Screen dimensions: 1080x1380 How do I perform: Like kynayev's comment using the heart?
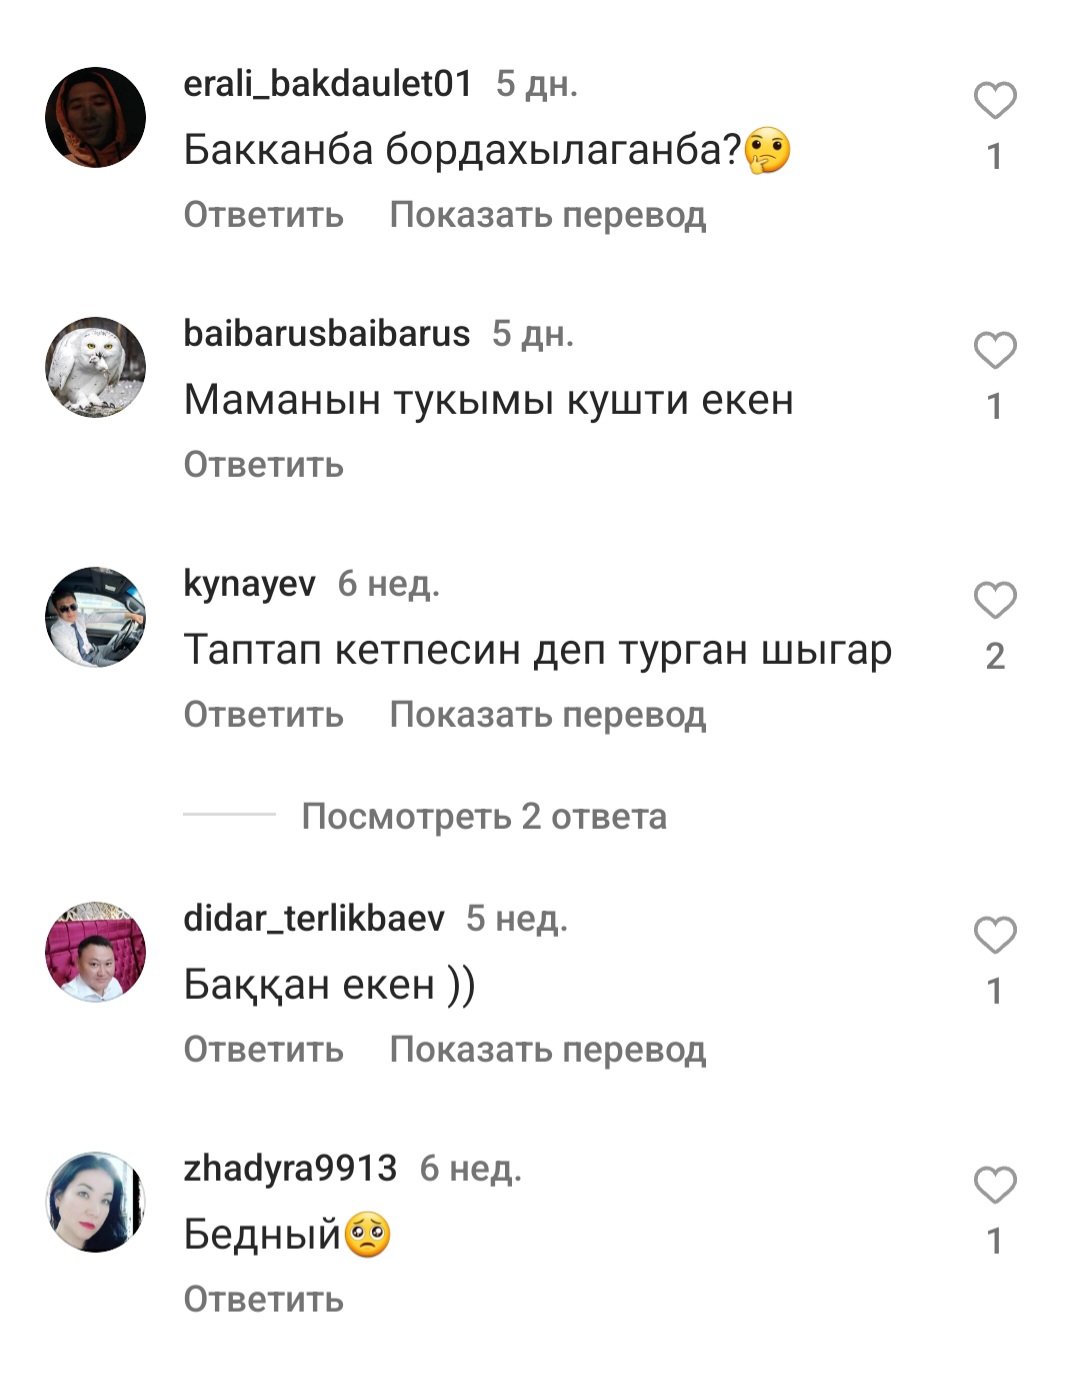pos(995,601)
